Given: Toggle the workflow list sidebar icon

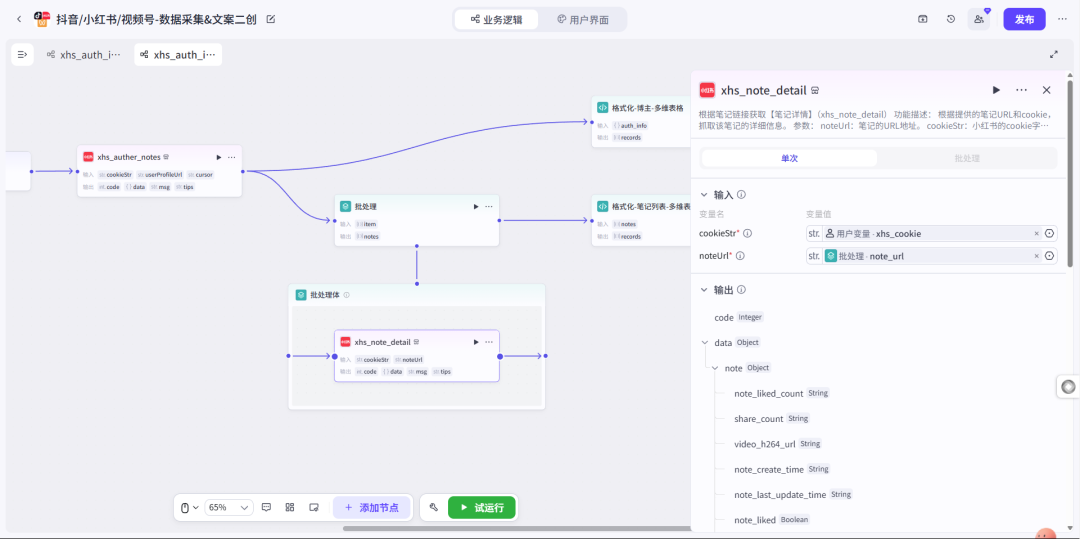Looking at the screenshot, I should 23,54.
